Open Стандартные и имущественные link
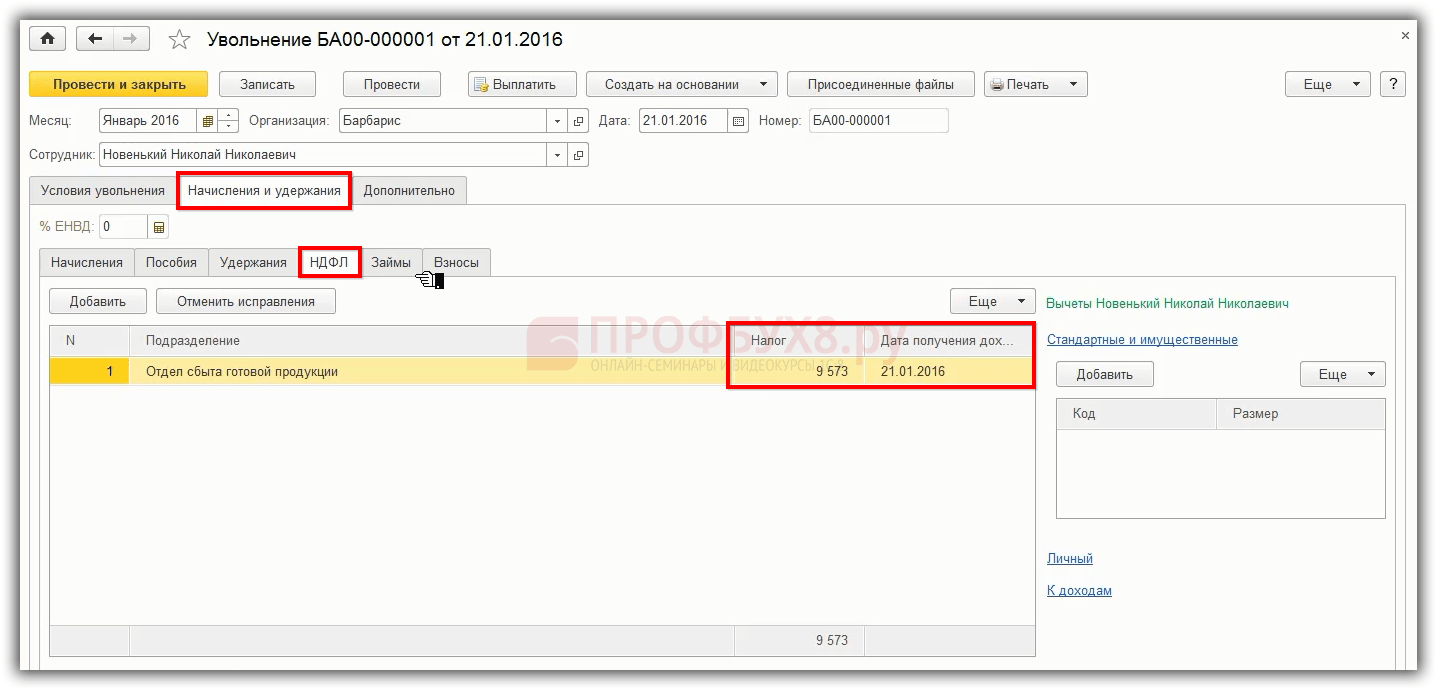 (1142, 339)
